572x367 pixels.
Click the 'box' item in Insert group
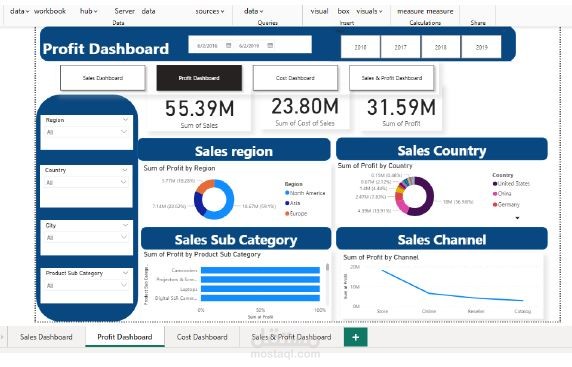point(343,11)
